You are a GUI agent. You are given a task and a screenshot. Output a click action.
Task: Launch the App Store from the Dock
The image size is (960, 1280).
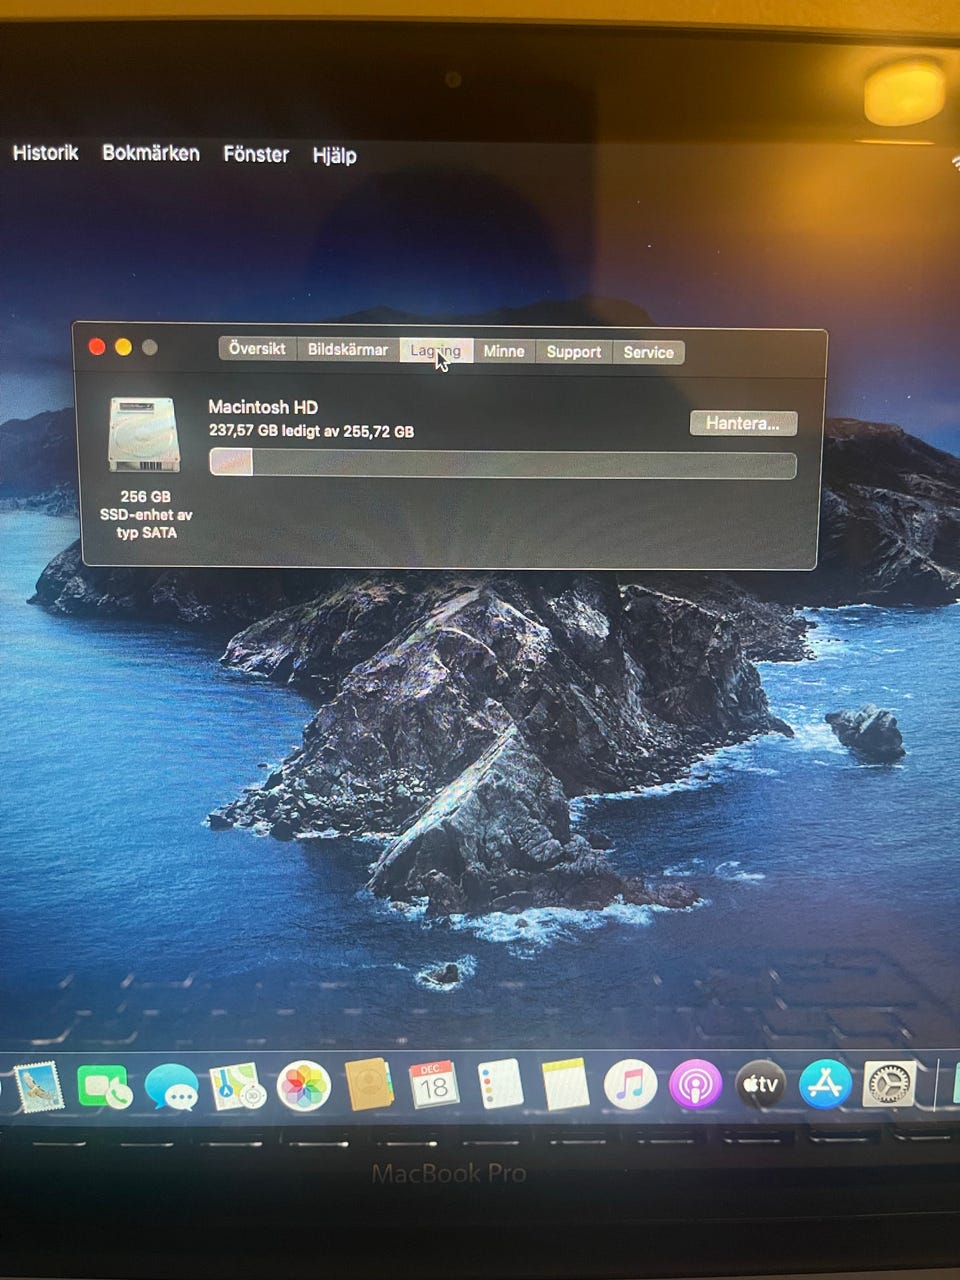point(825,1084)
